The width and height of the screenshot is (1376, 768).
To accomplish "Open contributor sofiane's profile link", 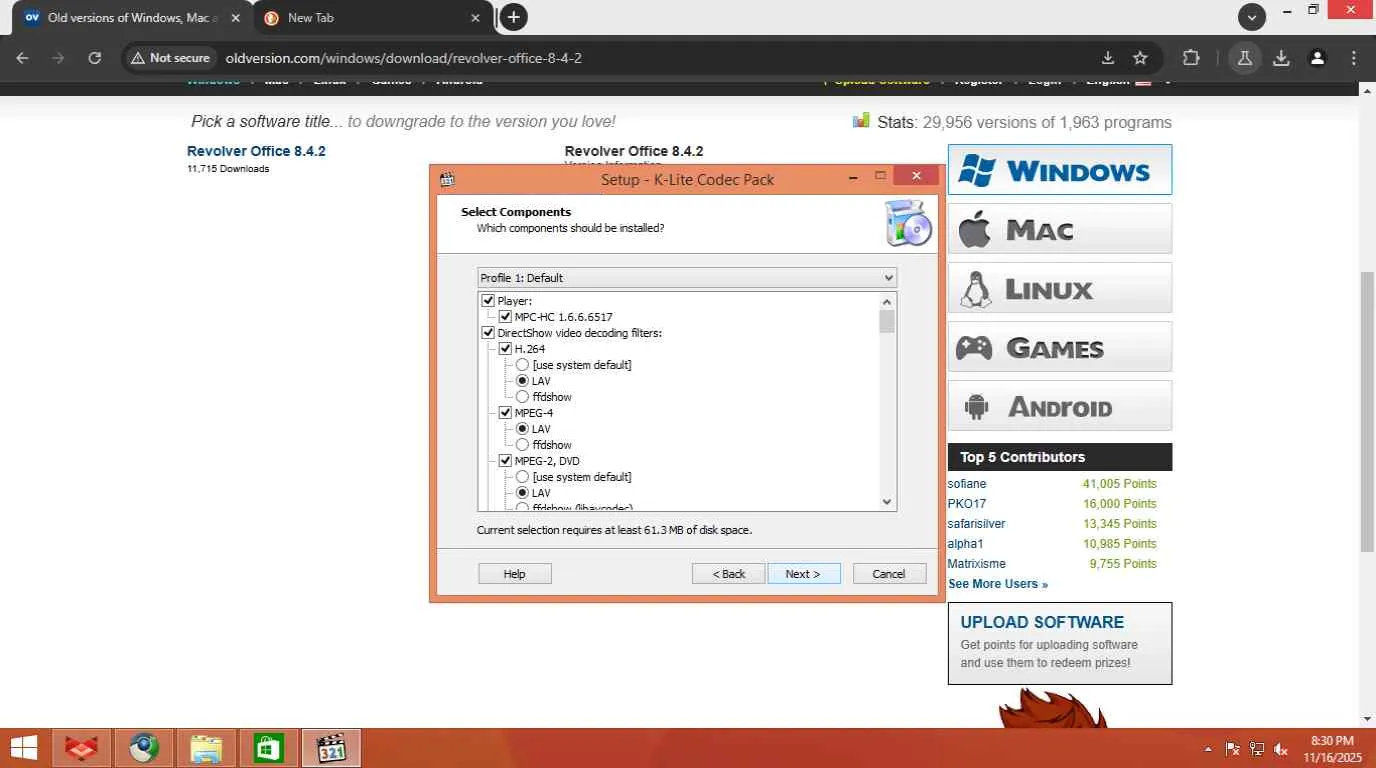I will 967,484.
